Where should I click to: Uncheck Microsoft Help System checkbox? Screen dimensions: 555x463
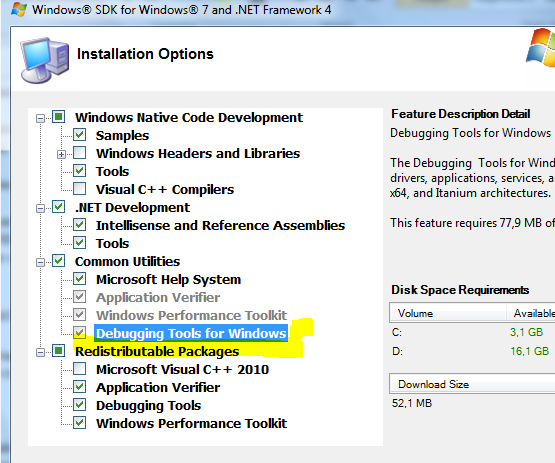coord(80,279)
